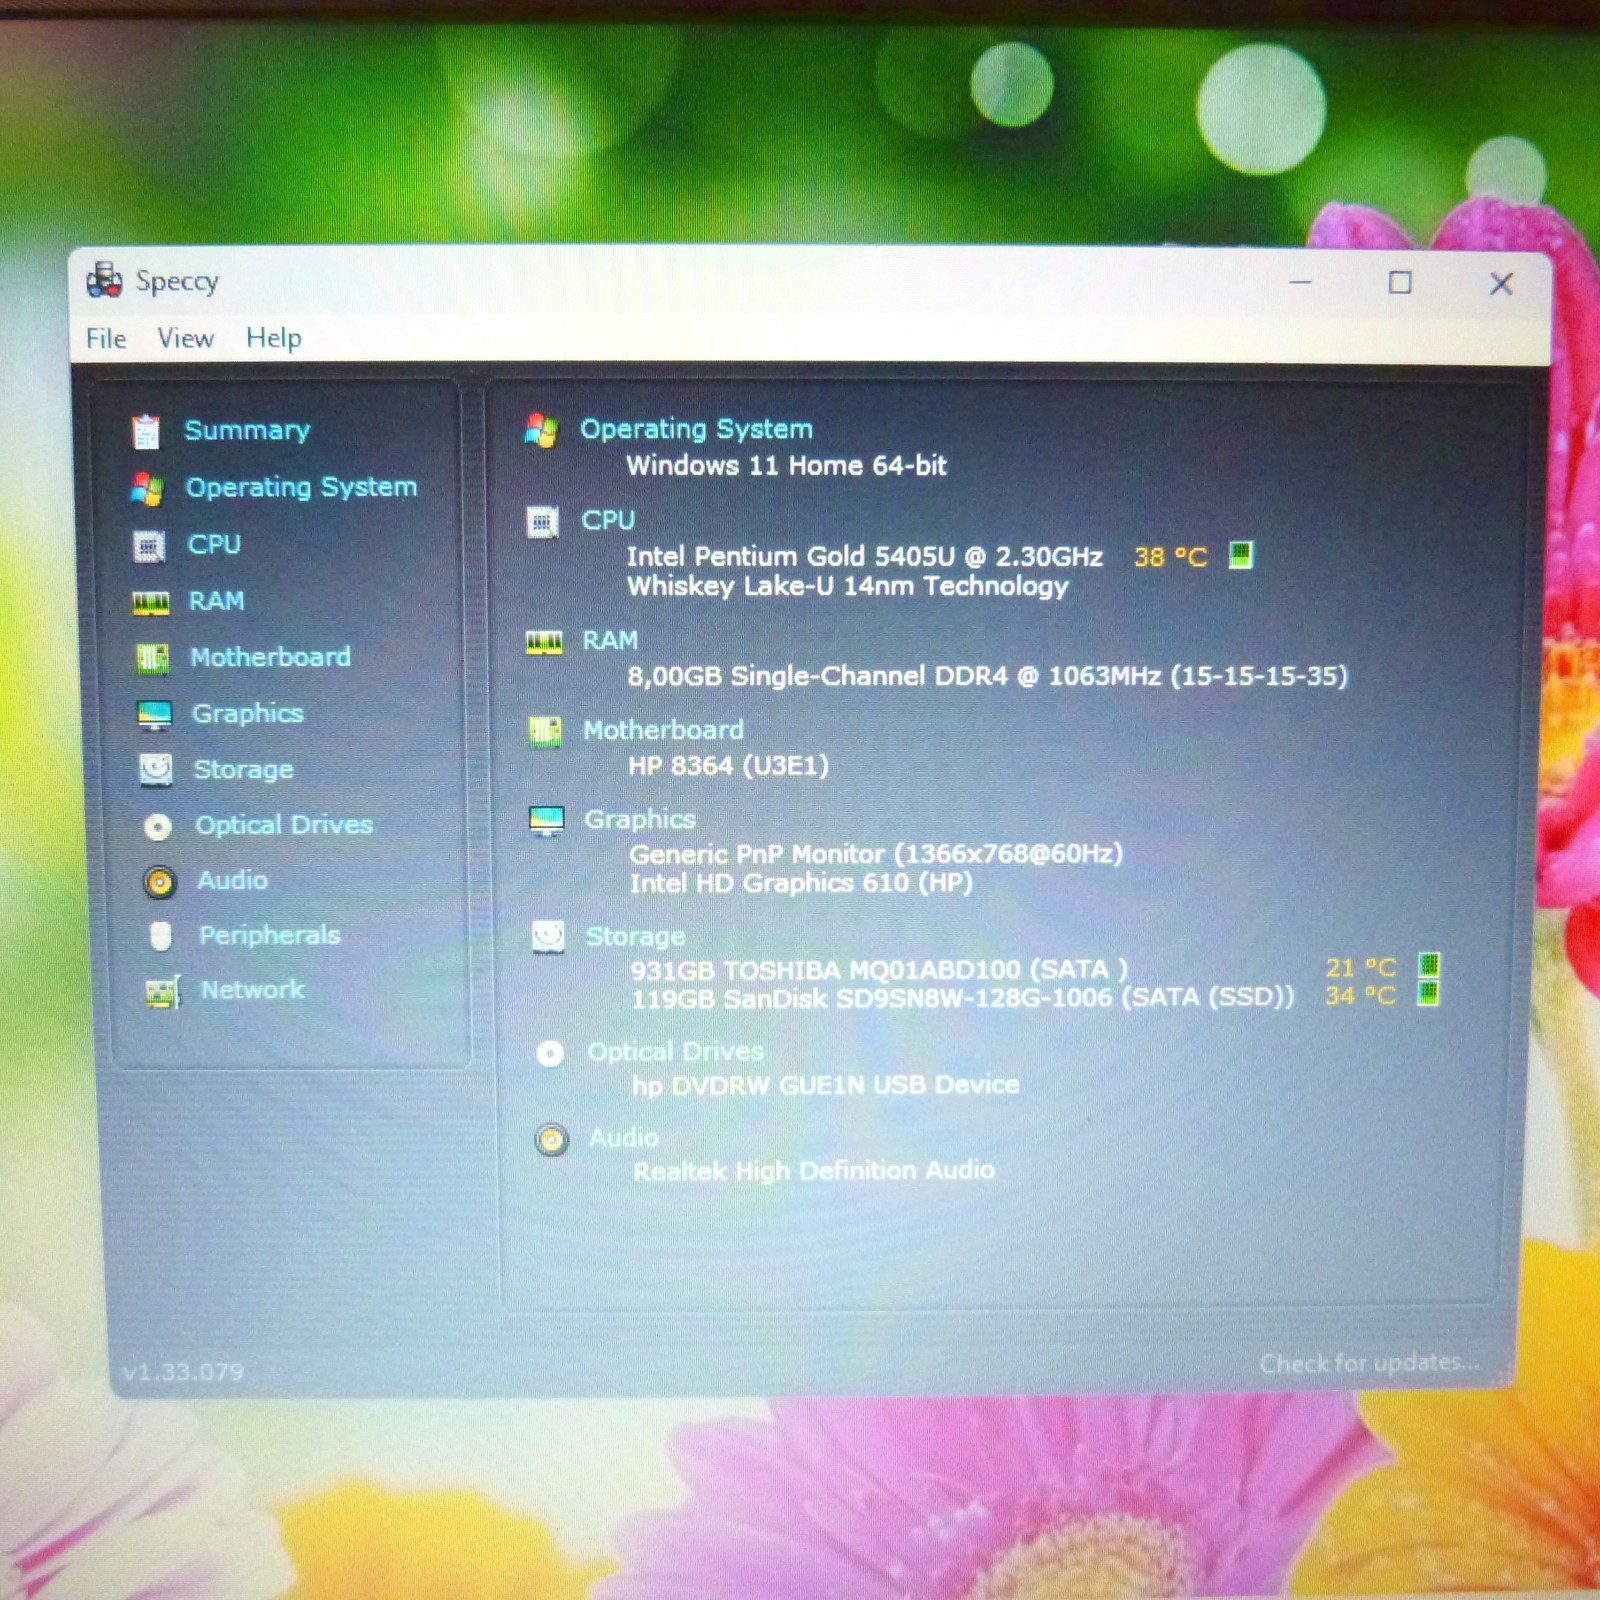Click the green indicator next to 21 °C

1429,966
